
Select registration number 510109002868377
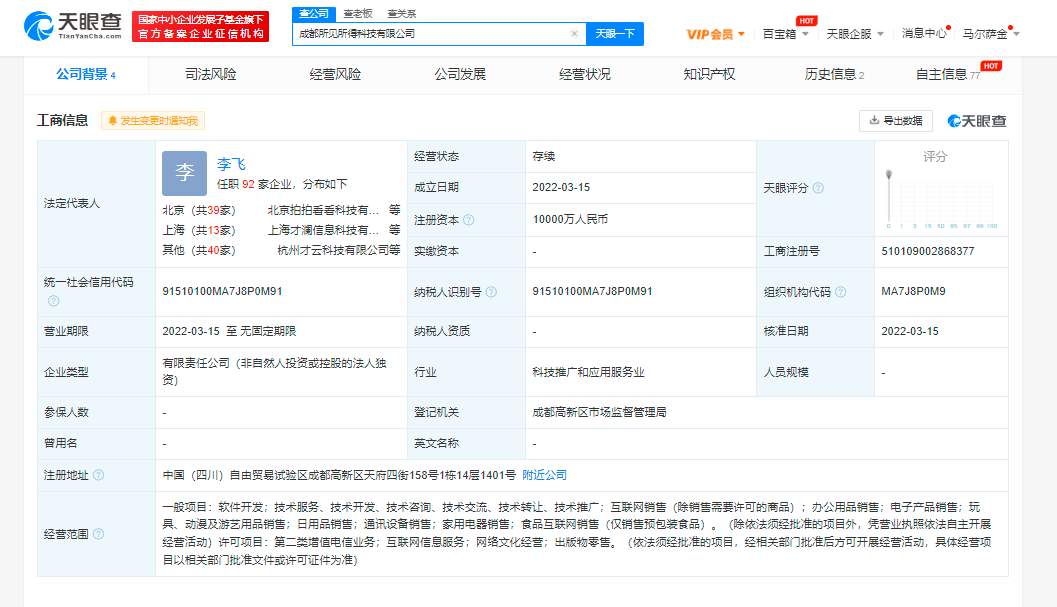[x=928, y=251]
